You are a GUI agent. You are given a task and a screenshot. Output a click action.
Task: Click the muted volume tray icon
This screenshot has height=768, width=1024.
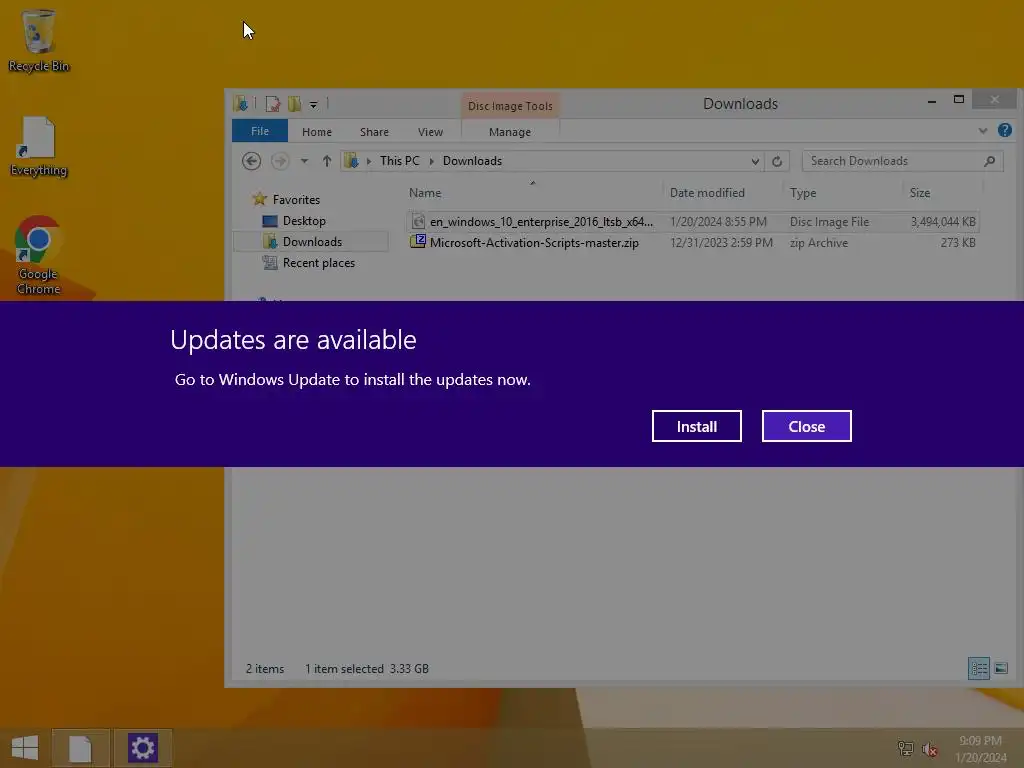click(x=930, y=748)
